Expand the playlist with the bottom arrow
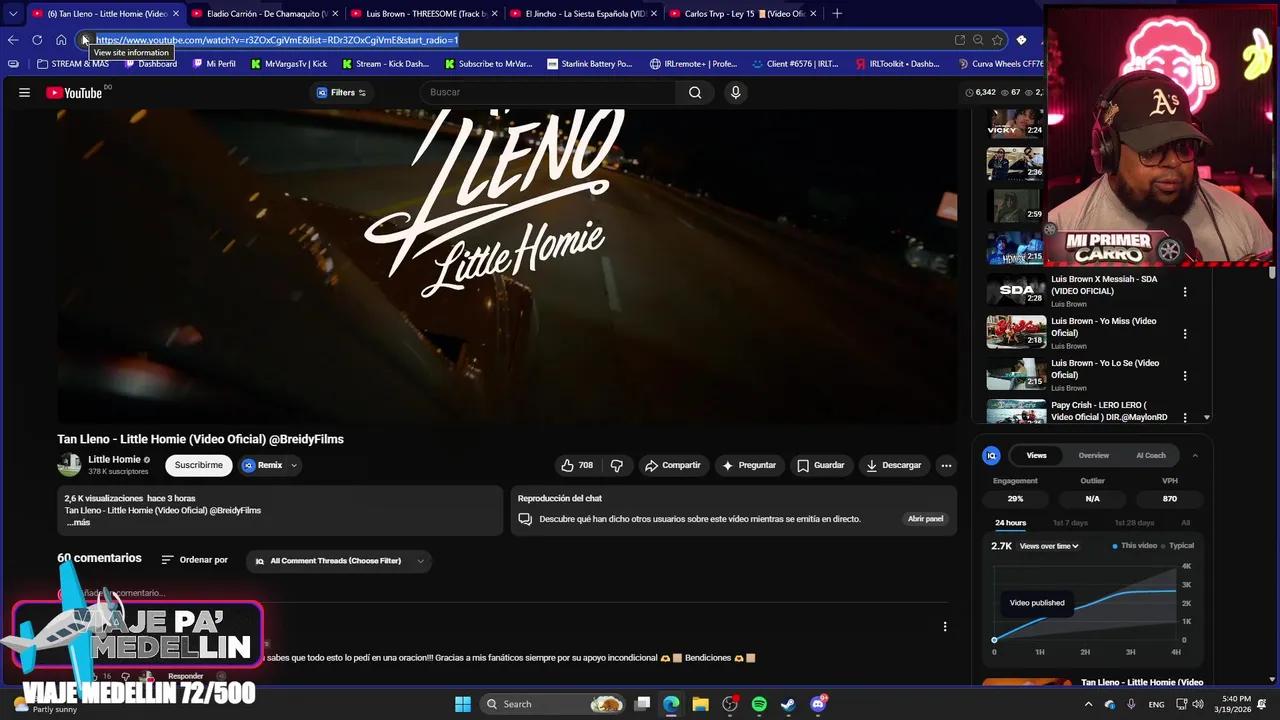Viewport: 1280px width, 720px height. pyautogui.click(x=1206, y=417)
